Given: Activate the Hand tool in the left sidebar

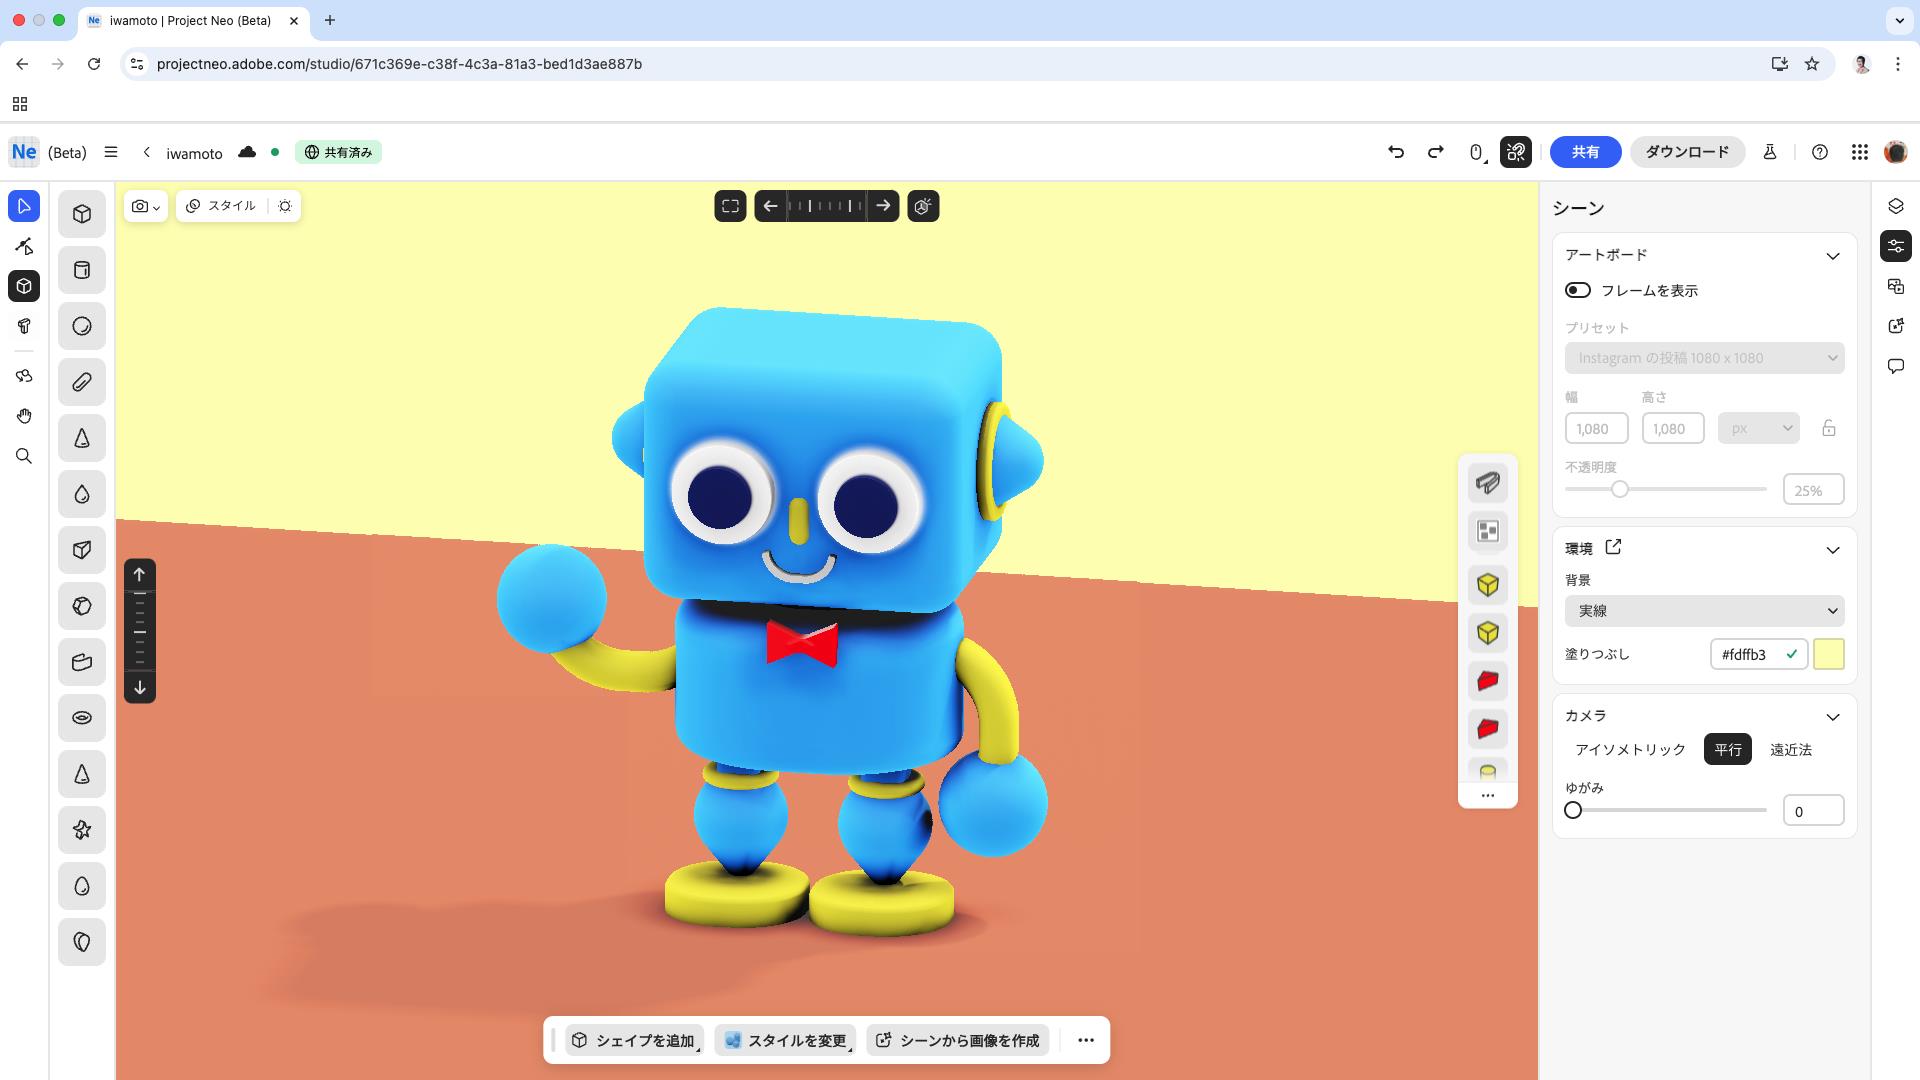Looking at the screenshot, I should pos(24,416).
